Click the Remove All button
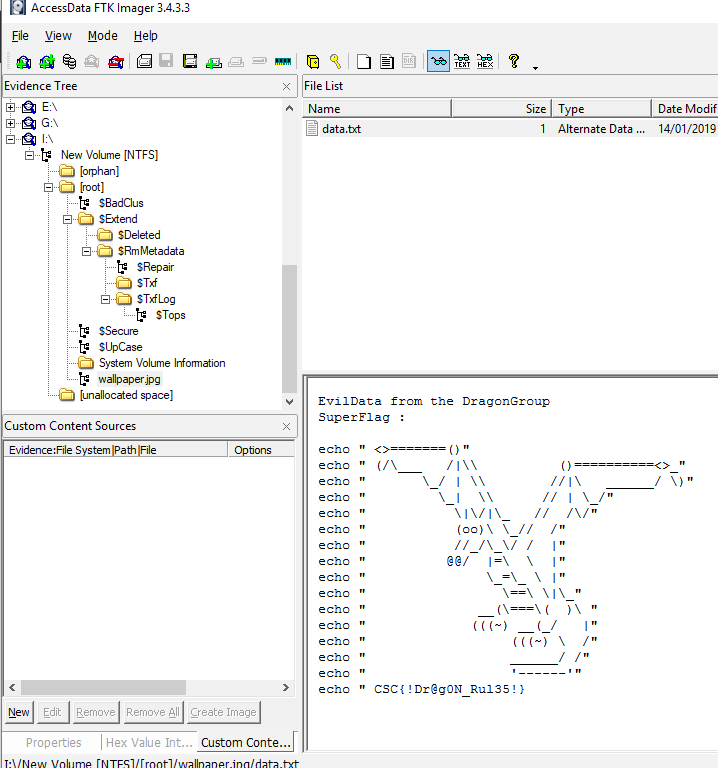Screen dimensions: 718x768 (x=153, y=712)
